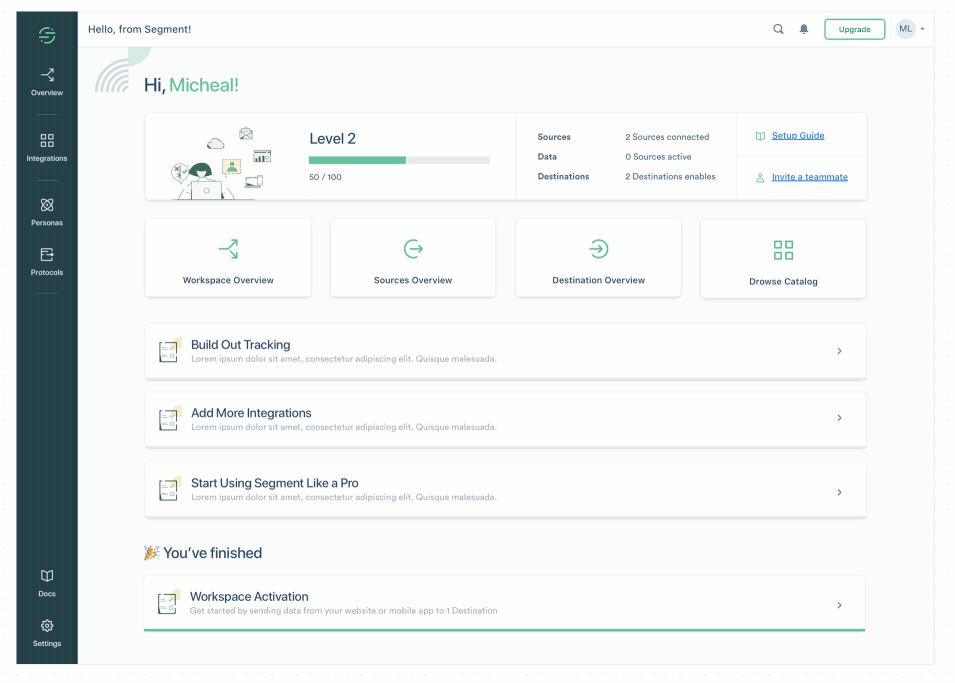
Task: Click the Start Using Segment checklist icon
Action: tap(169, 489)
